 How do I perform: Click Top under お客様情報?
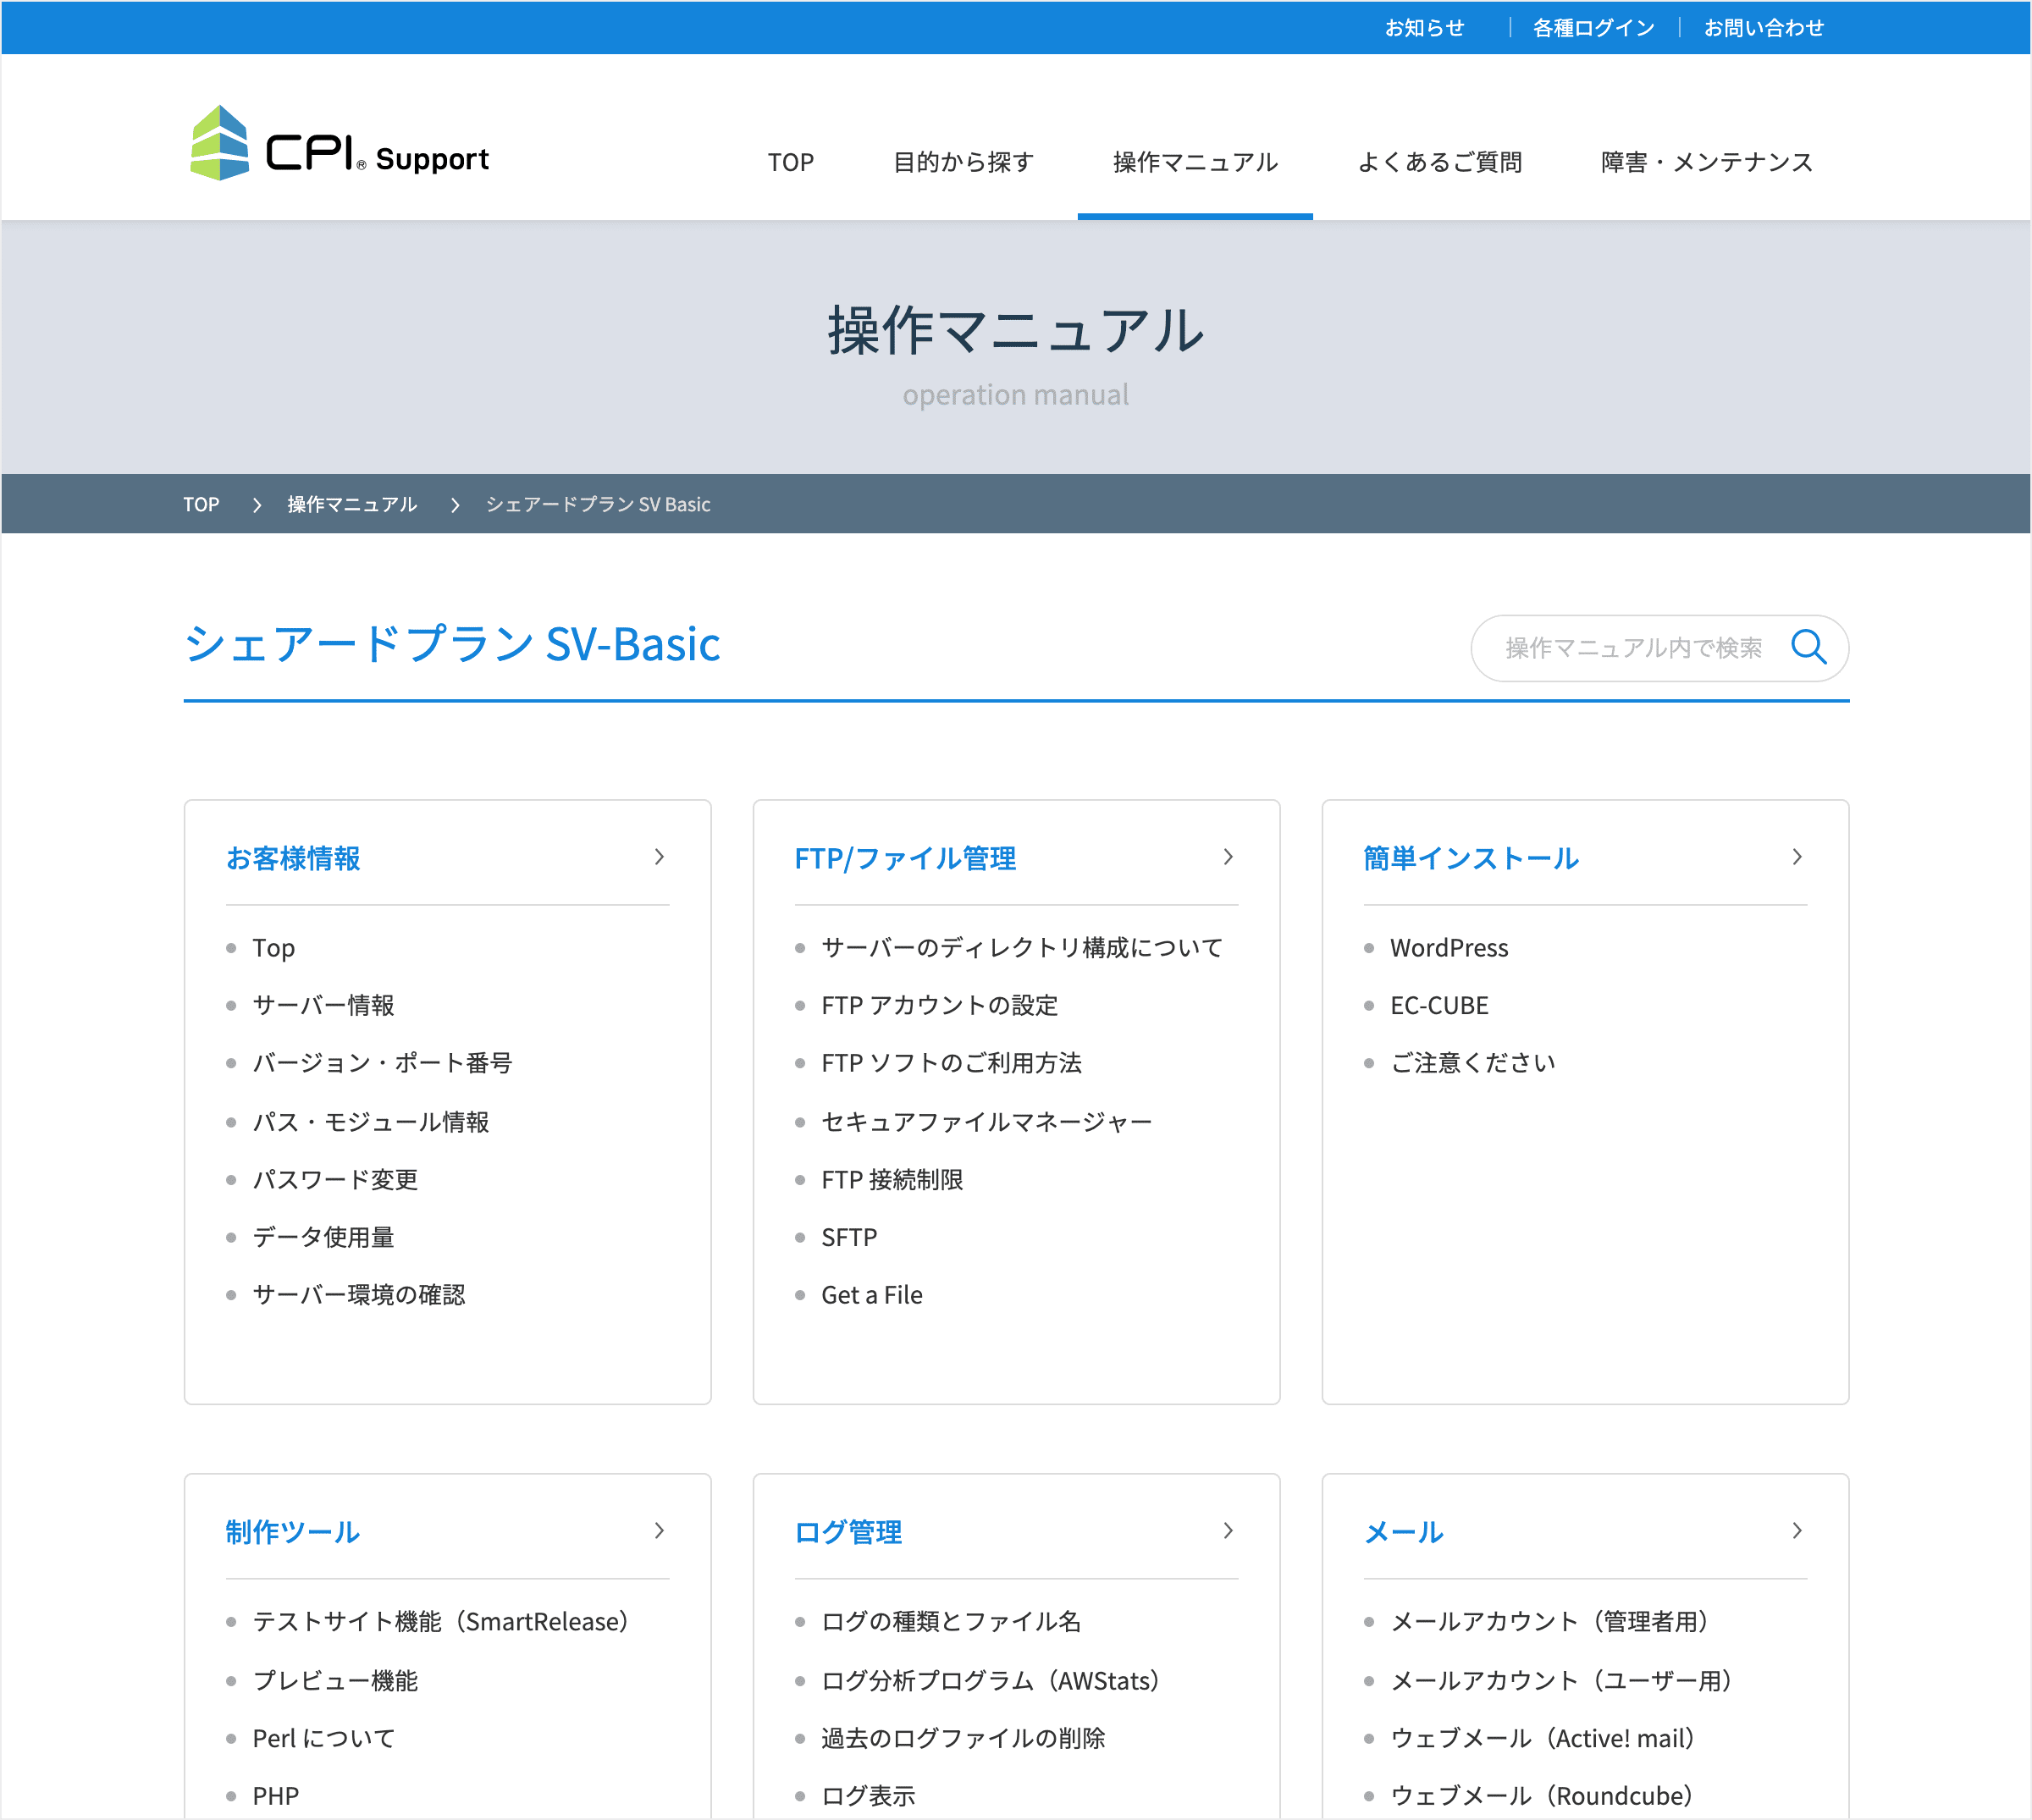tap(274, 948)
